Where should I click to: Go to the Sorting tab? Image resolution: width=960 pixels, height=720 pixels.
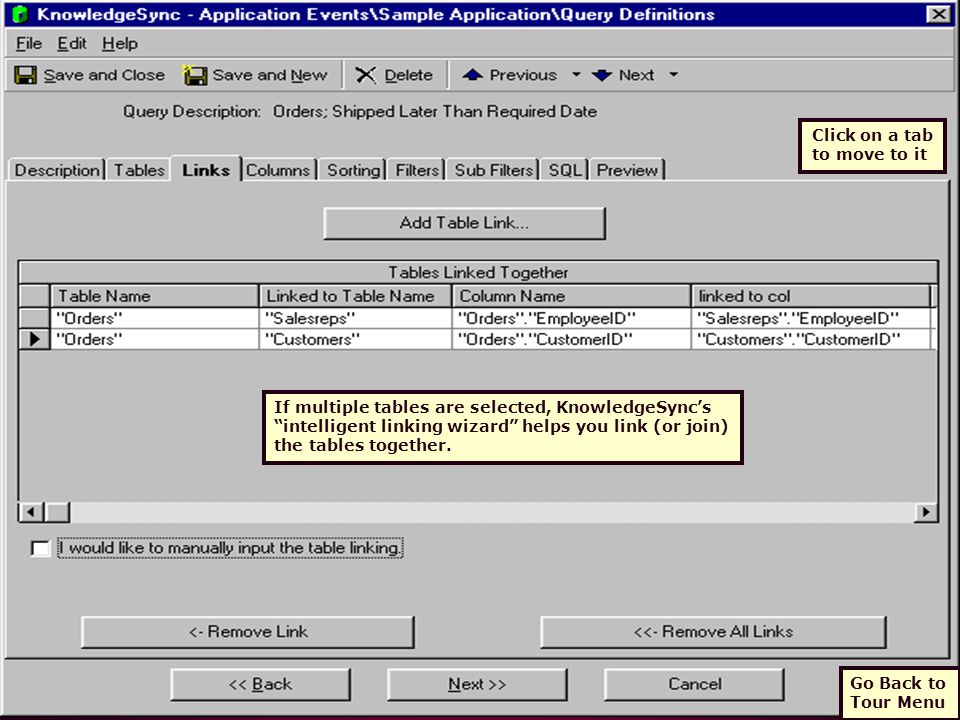[x=353, y=170]
